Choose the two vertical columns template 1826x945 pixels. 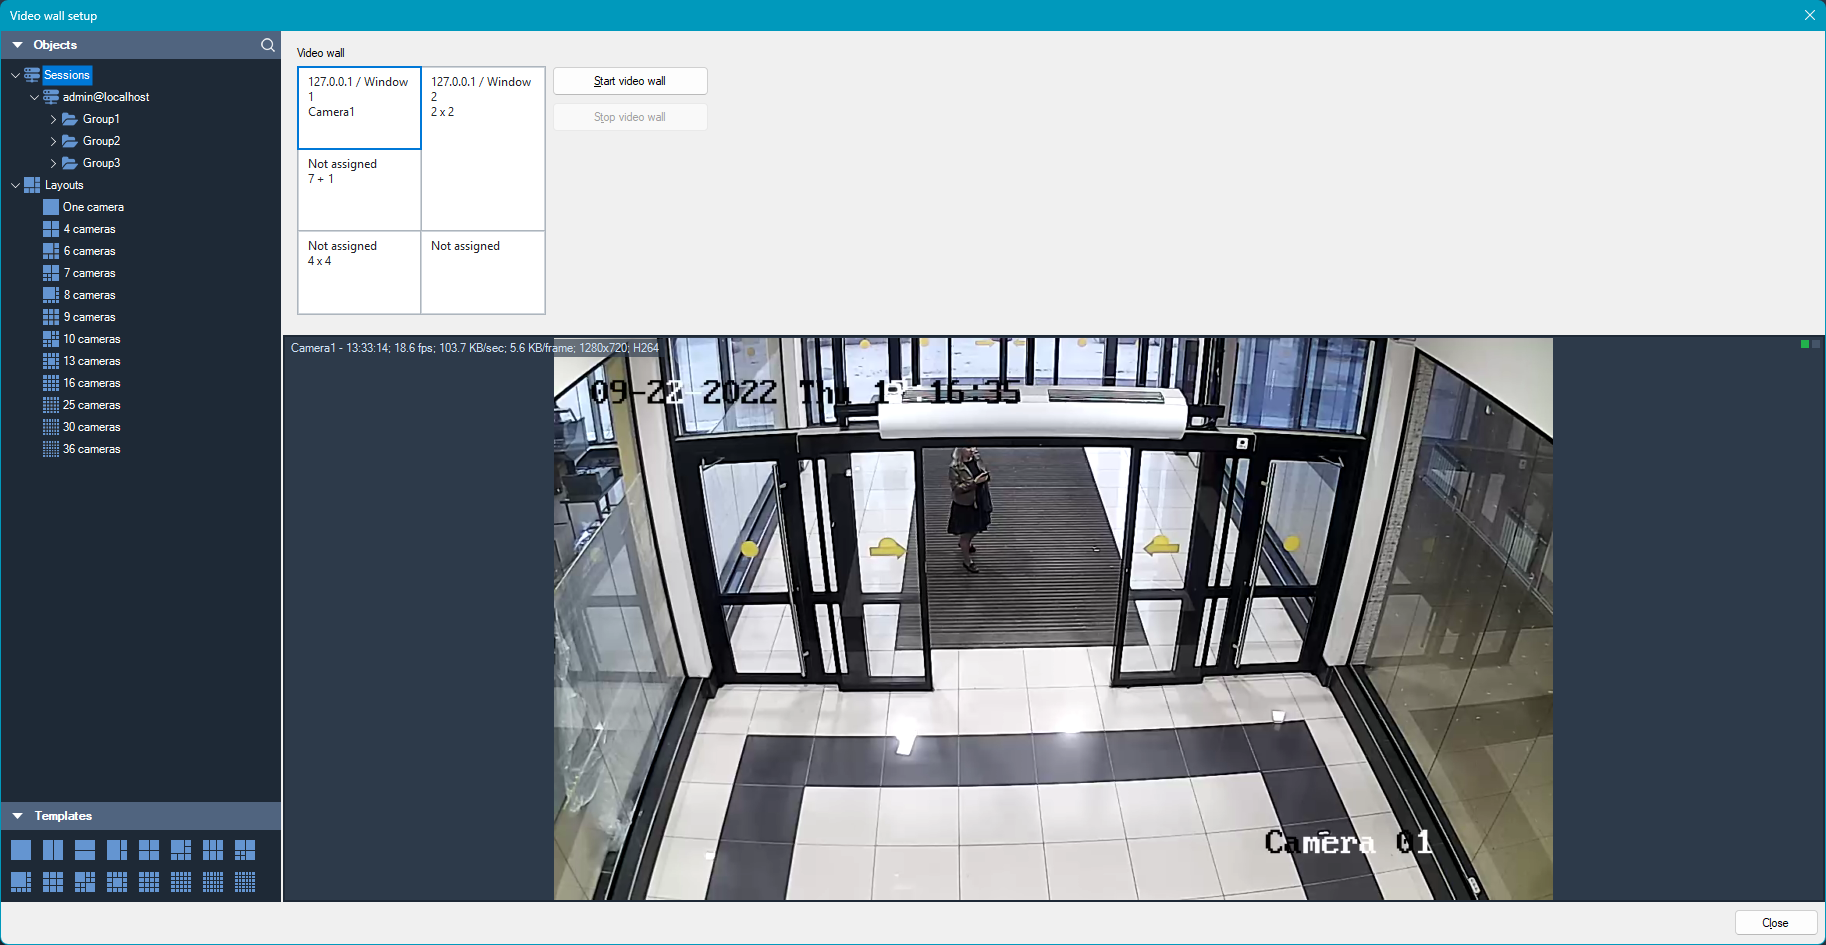tap(53, 850)
